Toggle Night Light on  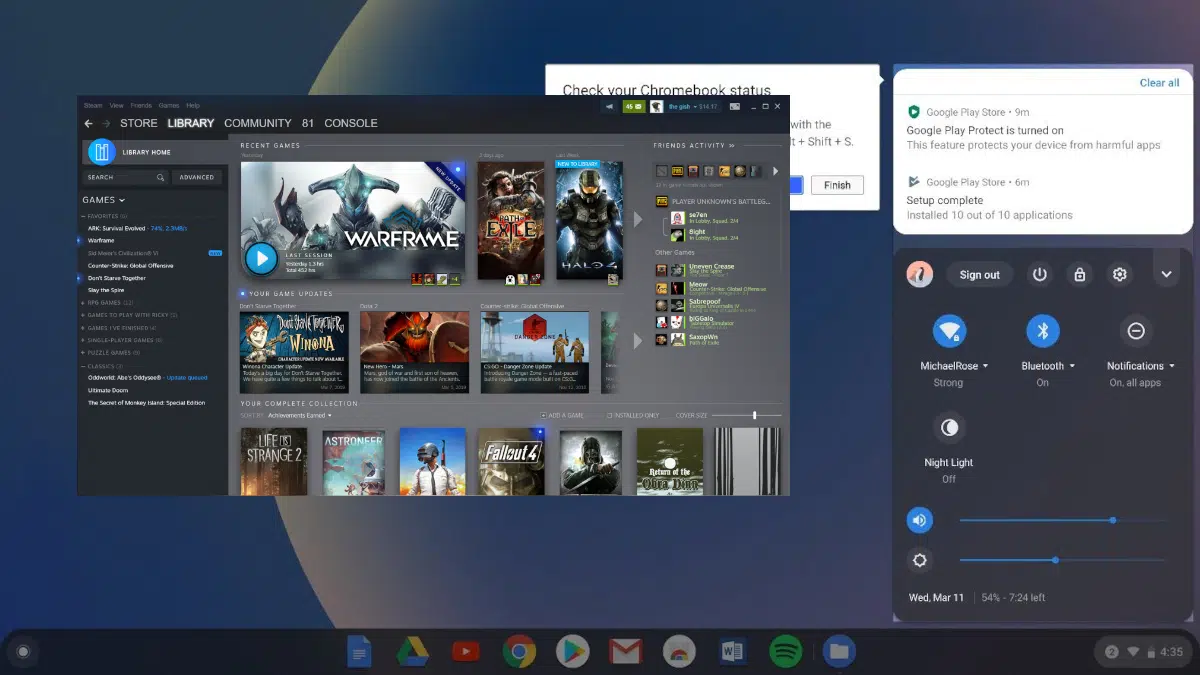tap(949, 428)
